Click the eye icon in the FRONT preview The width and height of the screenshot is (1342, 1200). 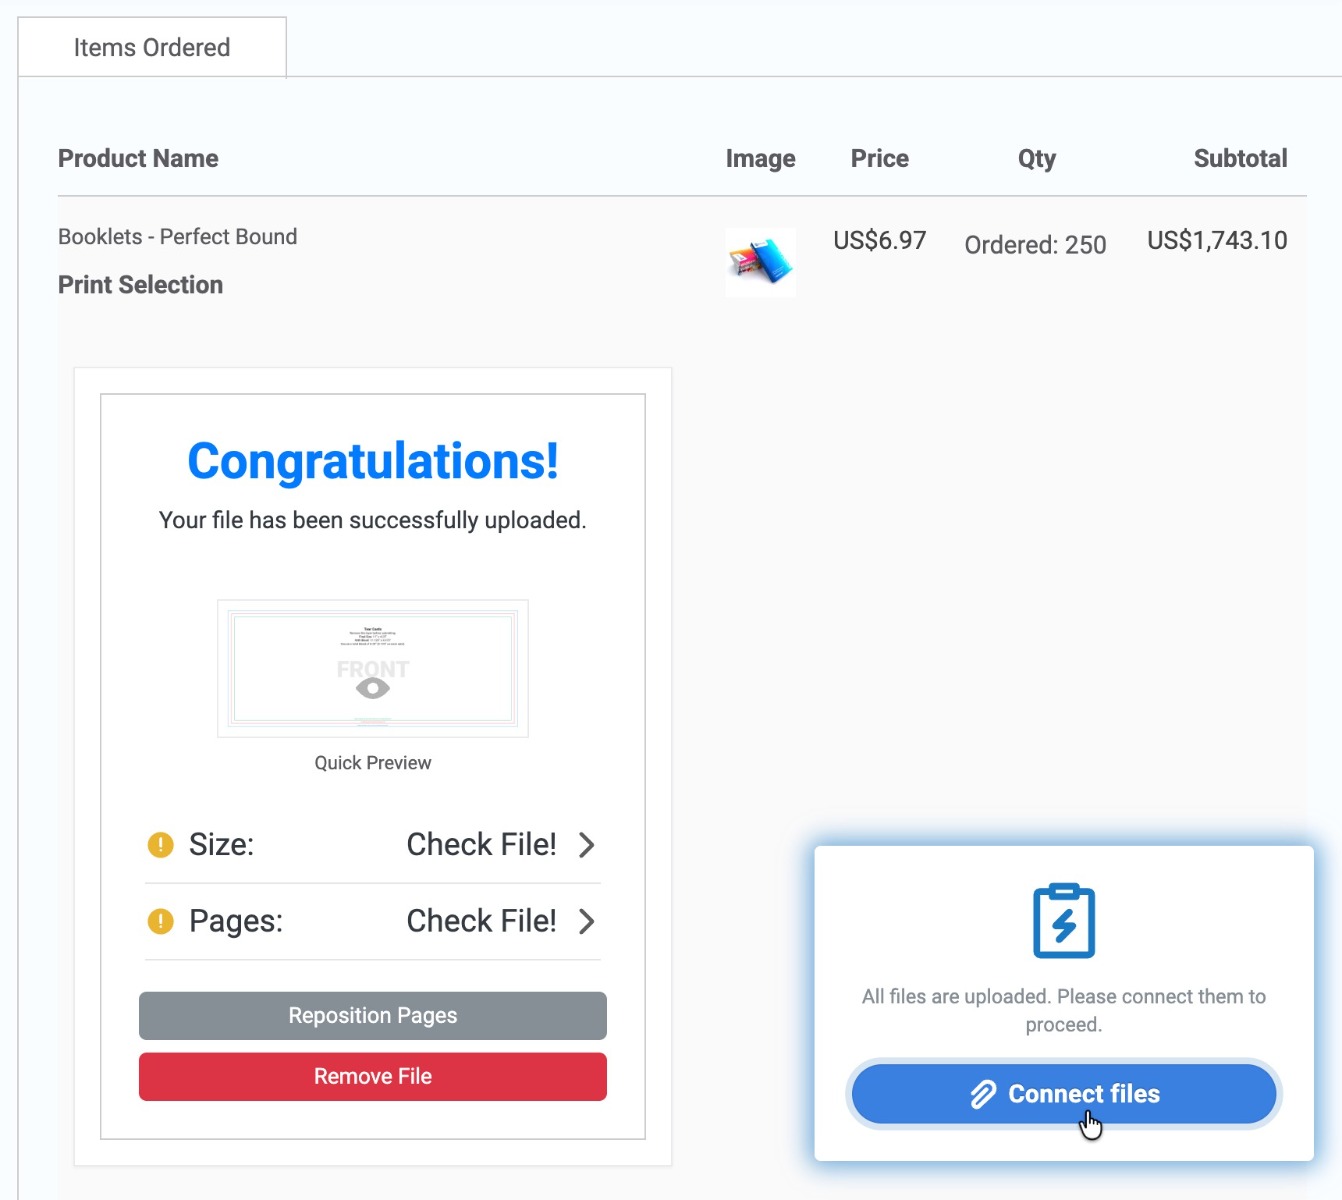(372, 689)
